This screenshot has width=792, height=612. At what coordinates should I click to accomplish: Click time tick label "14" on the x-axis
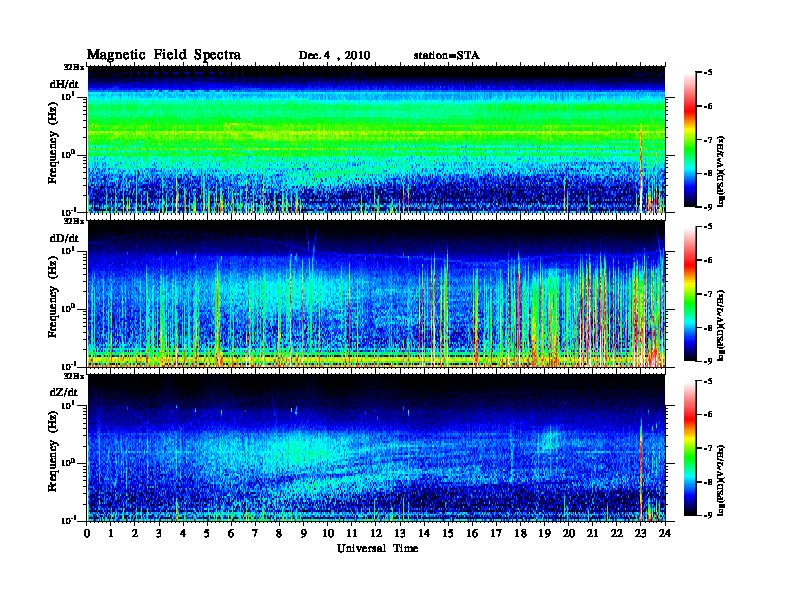pyautogui.click(x=424, y=533)
